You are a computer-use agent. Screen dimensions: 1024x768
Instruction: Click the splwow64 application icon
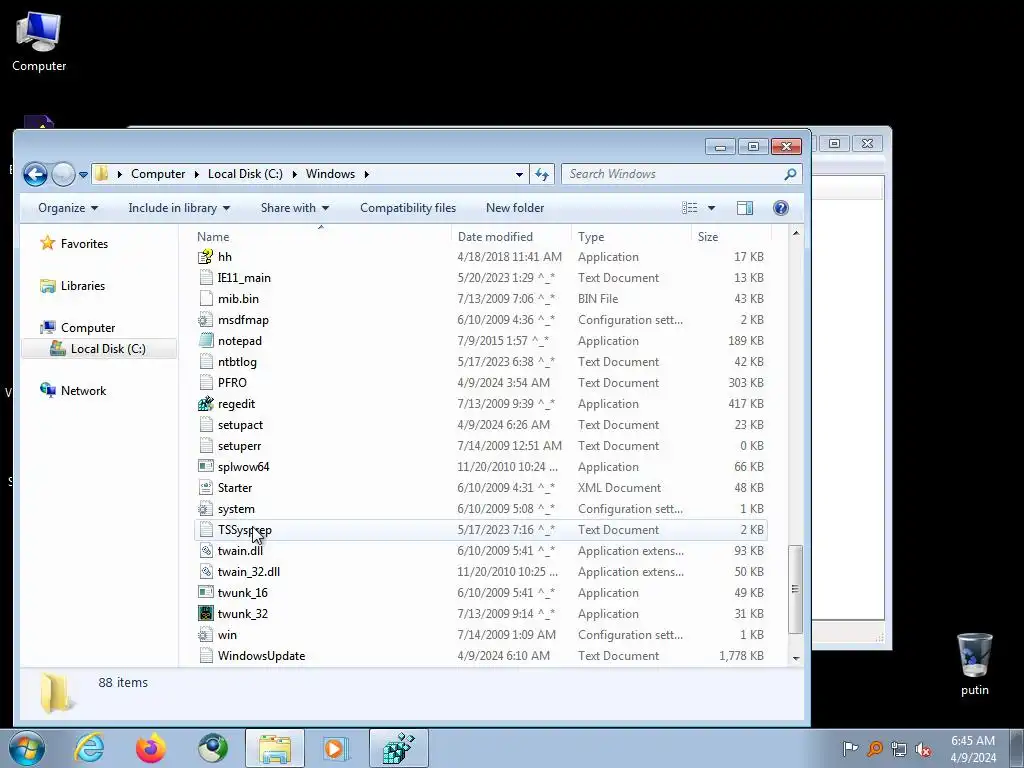pyautogui.click(x=206, y=467)
